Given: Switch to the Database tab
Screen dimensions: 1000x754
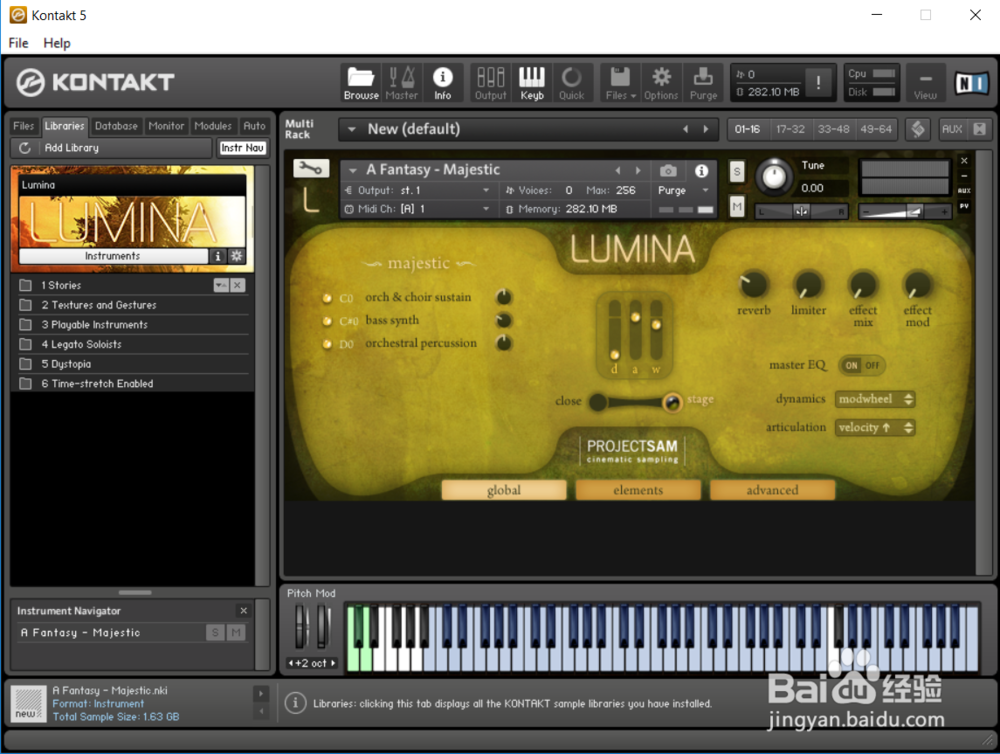Looking at the screenshot, I should (116, 126).
